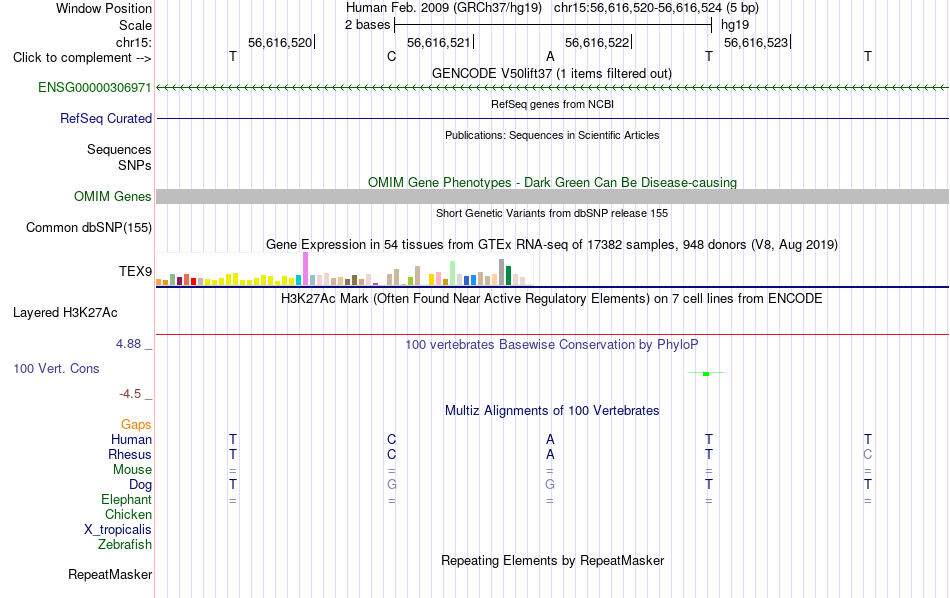Click the Sequences track label
Screen dimensions: 950x598
coord(119,150)
